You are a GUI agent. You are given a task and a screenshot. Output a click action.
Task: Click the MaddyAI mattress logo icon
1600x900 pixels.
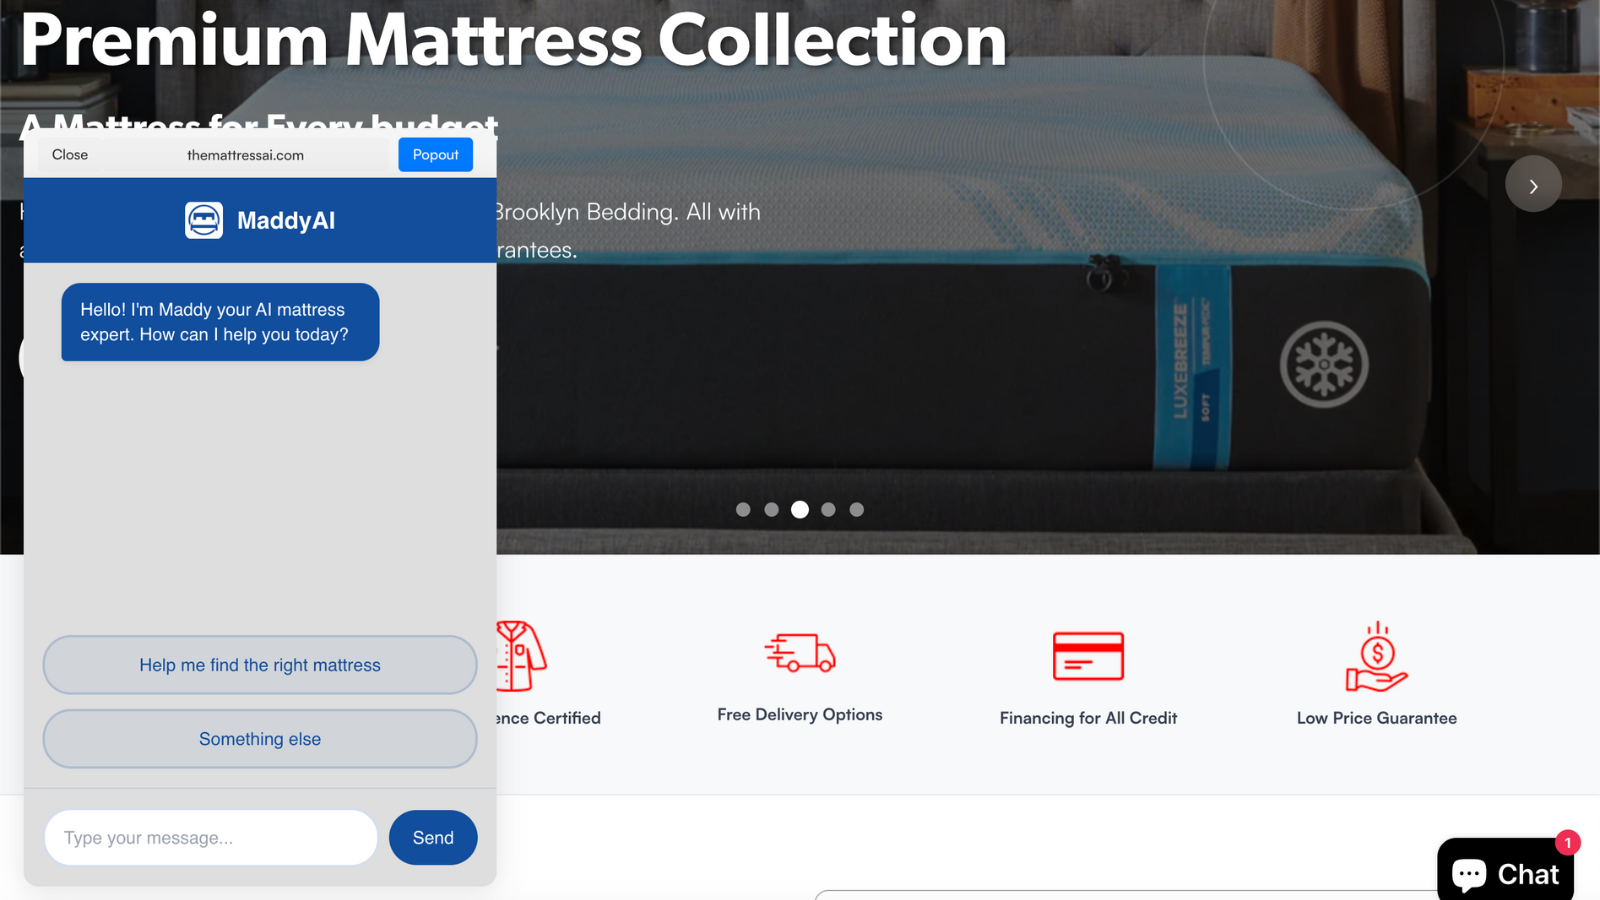[204, 220]
